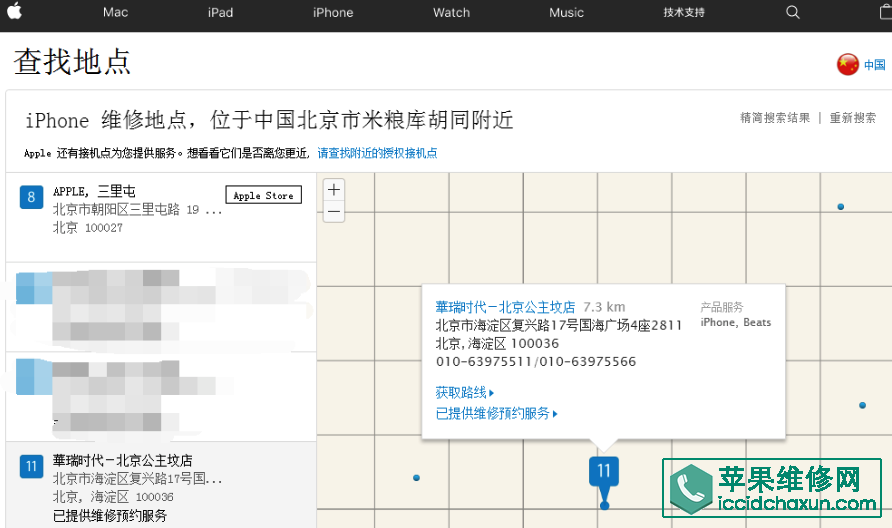Open the iPad menu
The height and width of the screenshot is (528, 892).
click(x=220, y=13)
